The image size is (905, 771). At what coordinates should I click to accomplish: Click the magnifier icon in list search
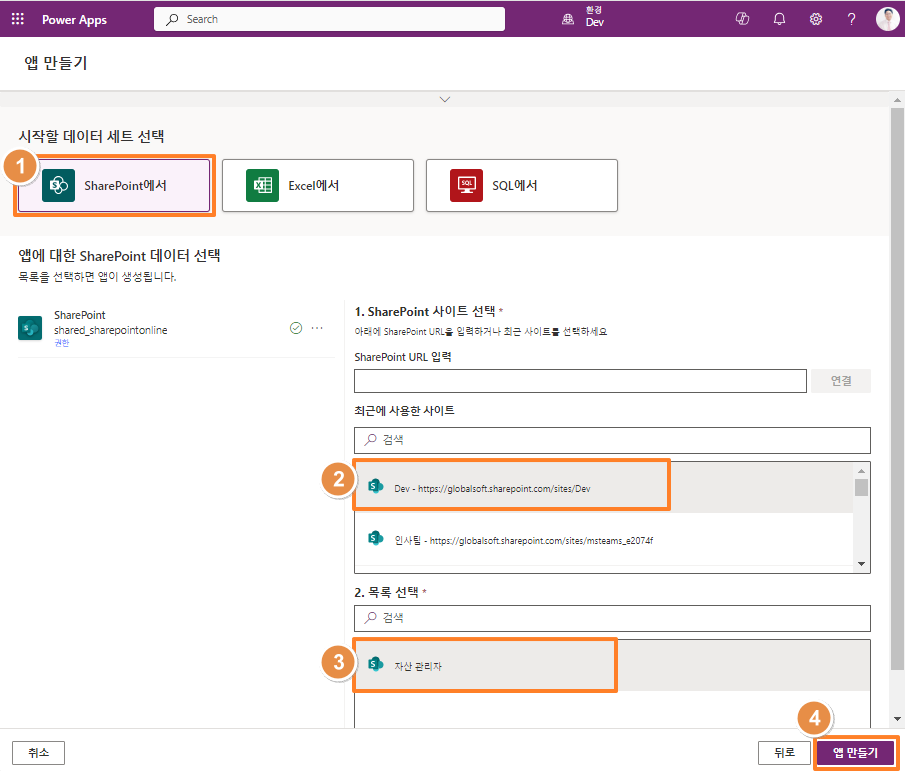click(371, 617)
